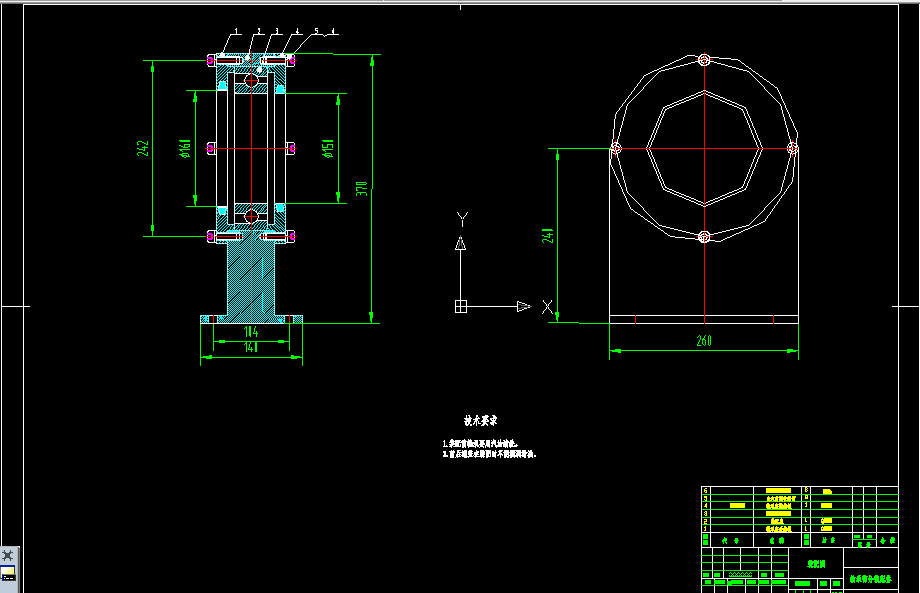The width and height of the screenshot is (920, 593).
Task: Select balloon number 1 leader label
Action: [x=236, y=31]
